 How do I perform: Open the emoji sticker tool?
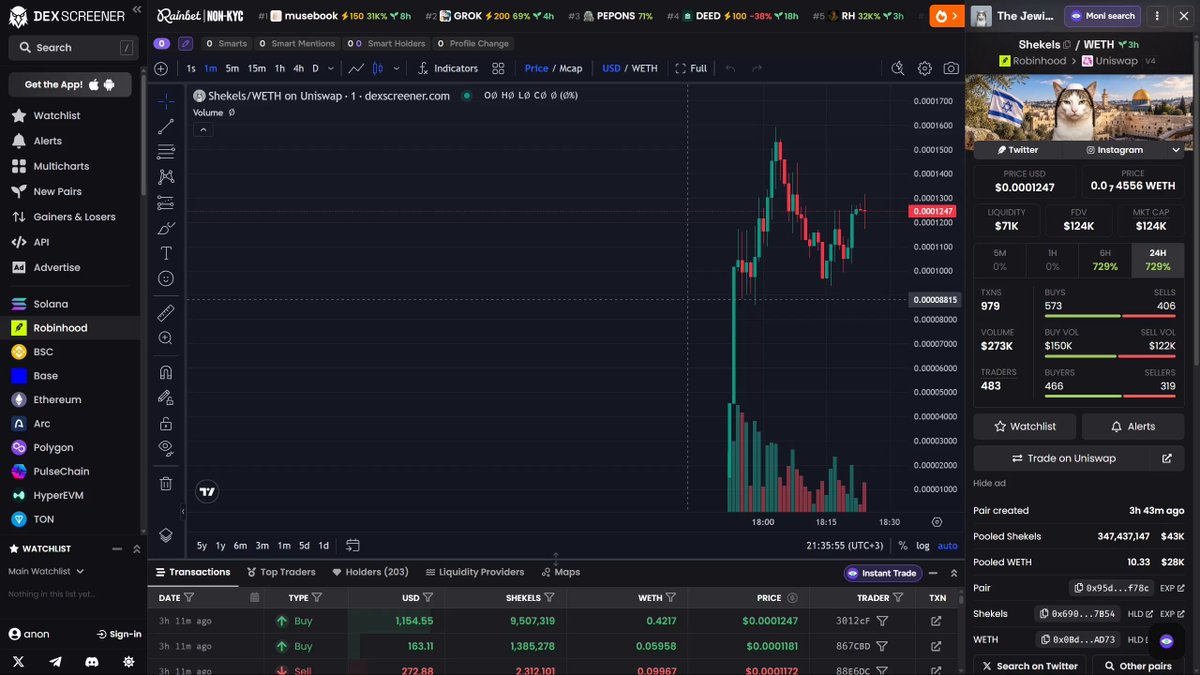(166, 279)
